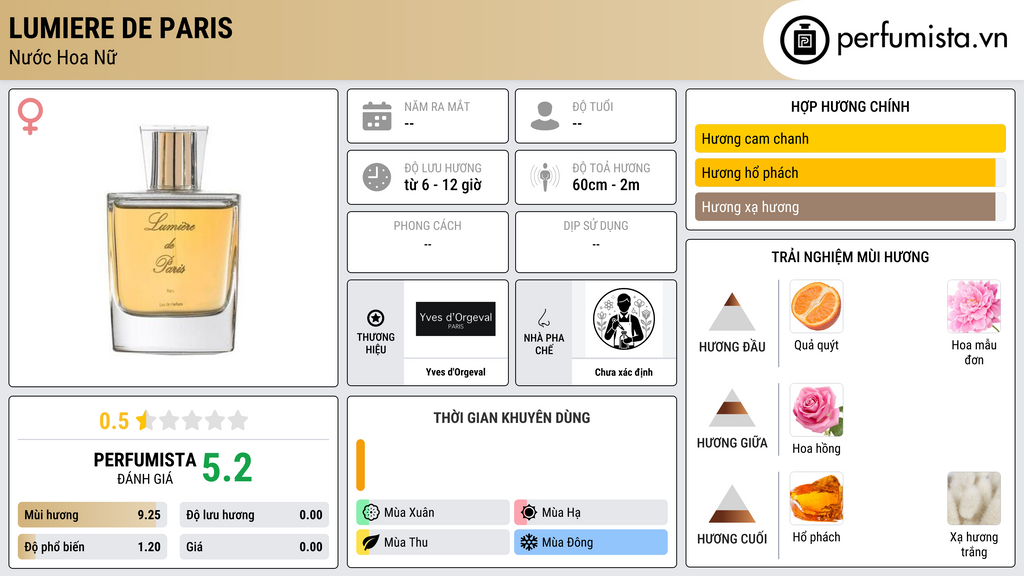Click the Chưa xác định perfumer caption
Viewport: 1024px width, 576px height.
pos(624,372)
